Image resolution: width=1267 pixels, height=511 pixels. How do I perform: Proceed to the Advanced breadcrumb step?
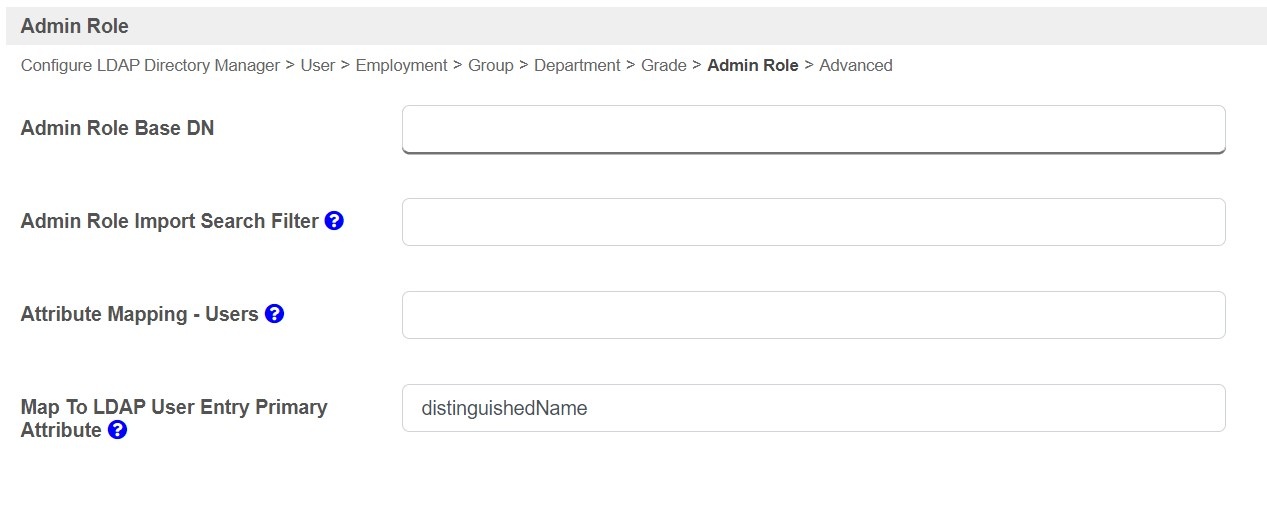[855, 65]
